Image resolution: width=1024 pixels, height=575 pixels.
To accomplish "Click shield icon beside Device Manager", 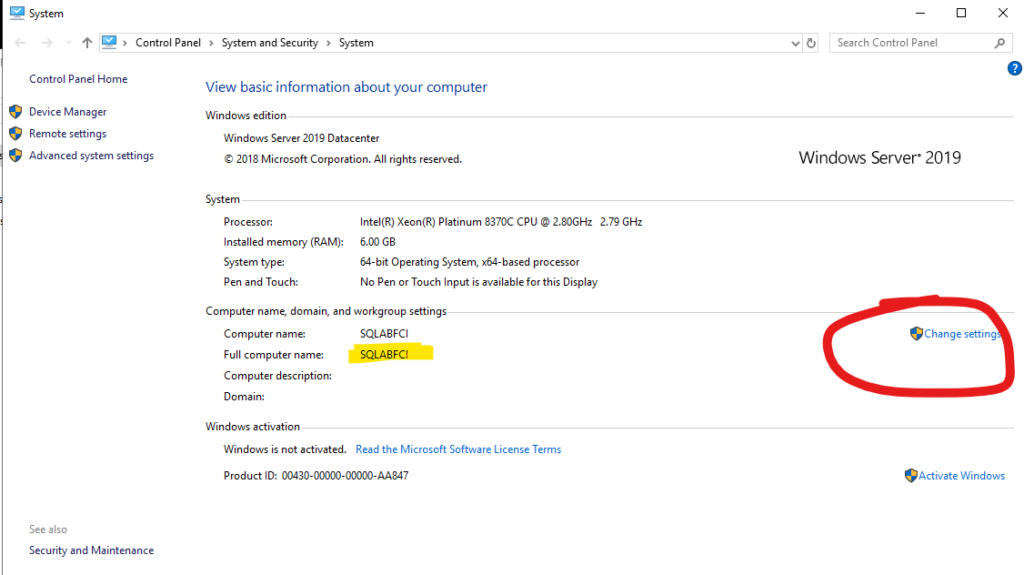I will point(16,112).
